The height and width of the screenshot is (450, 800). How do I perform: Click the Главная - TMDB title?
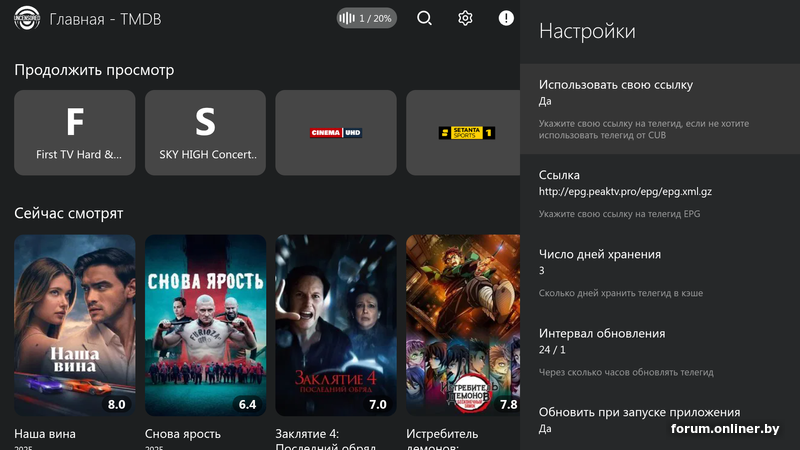pyautogui.click(x=105, y=19)
